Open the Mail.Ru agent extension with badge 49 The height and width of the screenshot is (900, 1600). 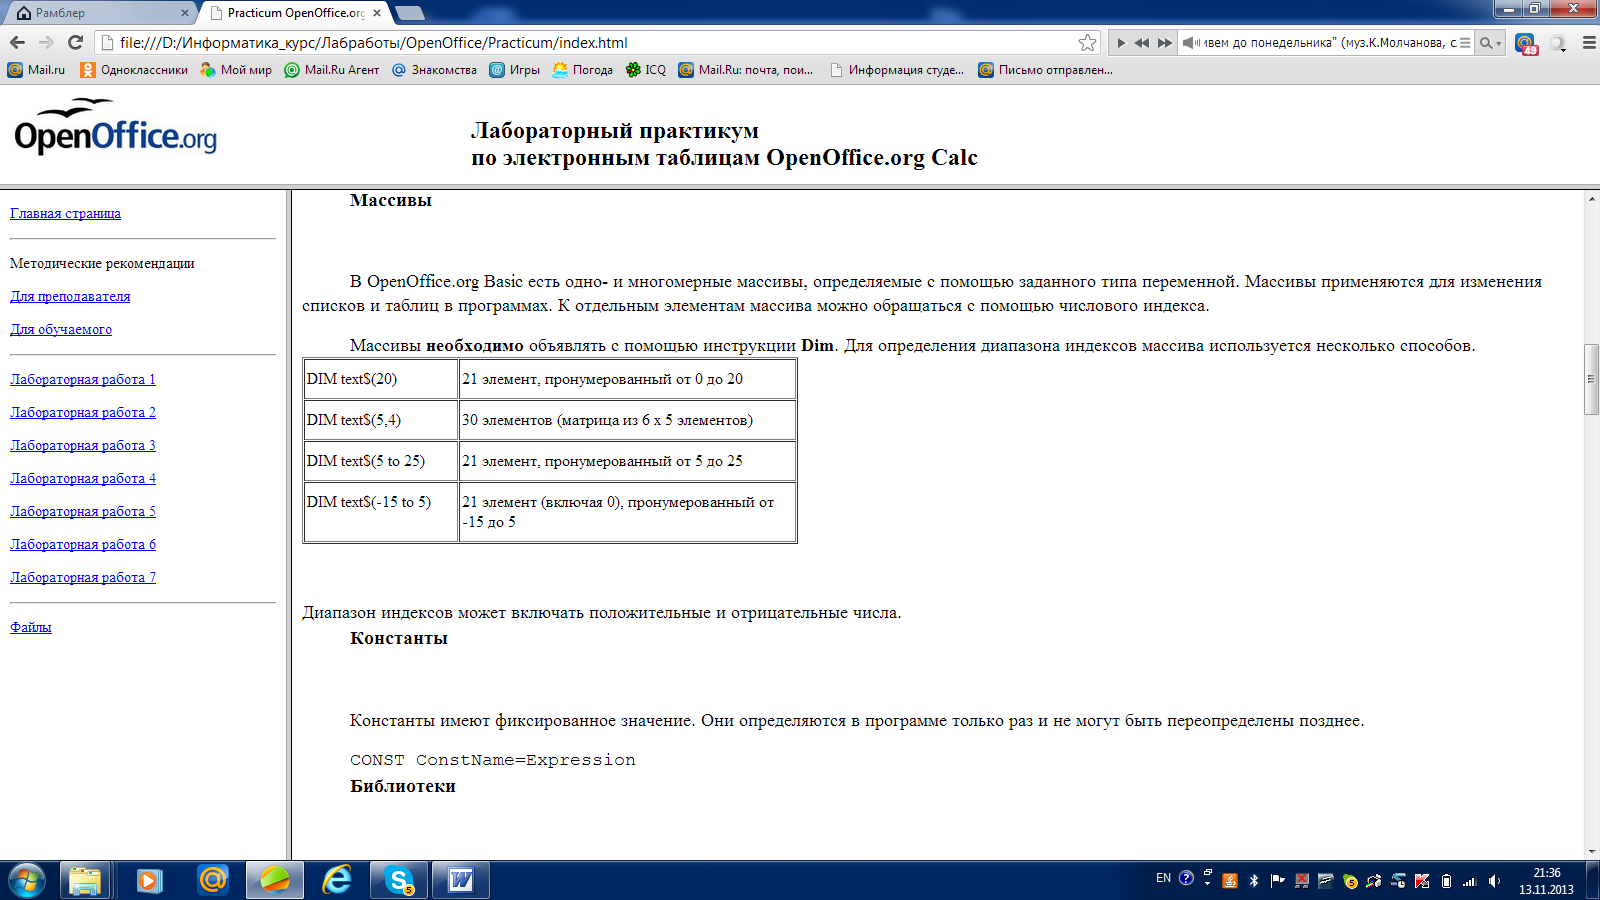pyautogui.click(x=1525, y=43)
